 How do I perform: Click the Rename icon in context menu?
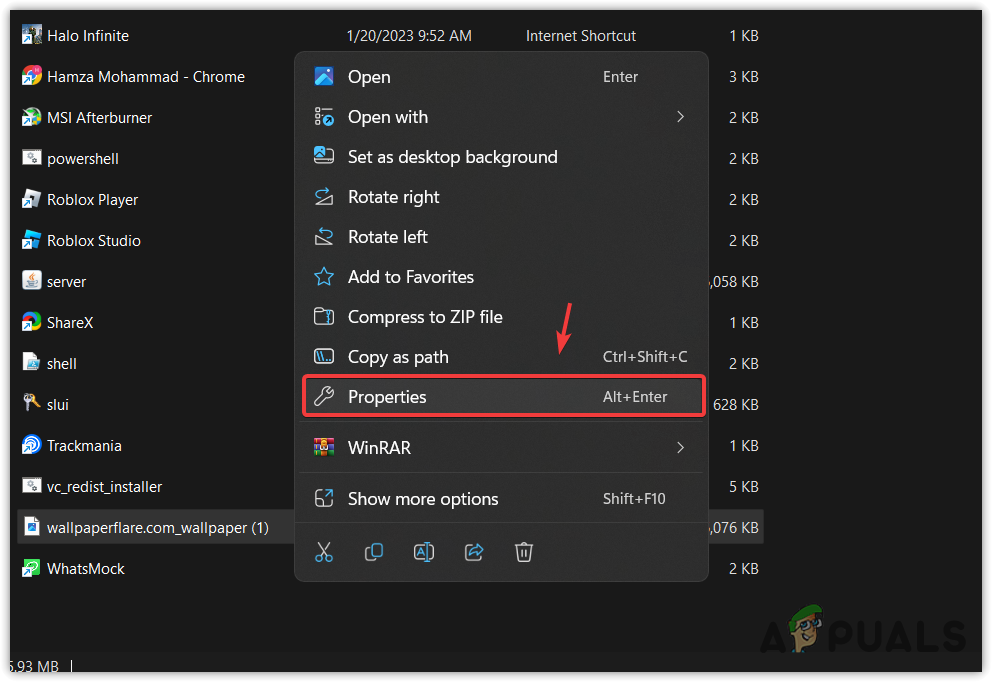tap(424, 552)
